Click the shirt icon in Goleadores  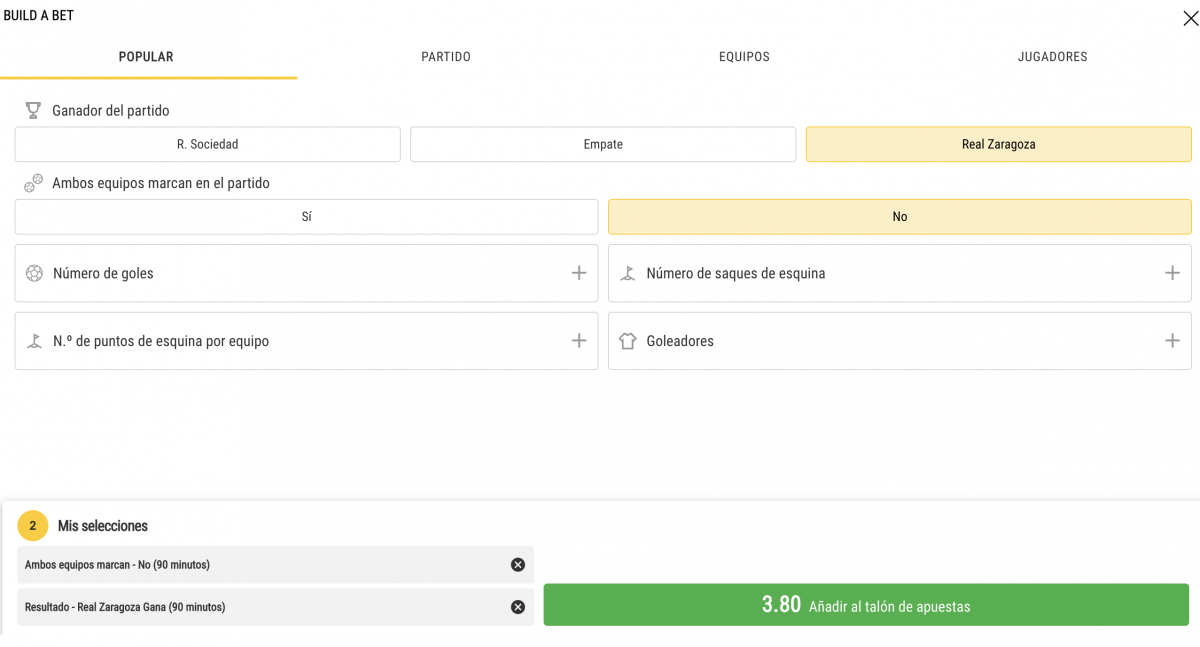point(627,341)
